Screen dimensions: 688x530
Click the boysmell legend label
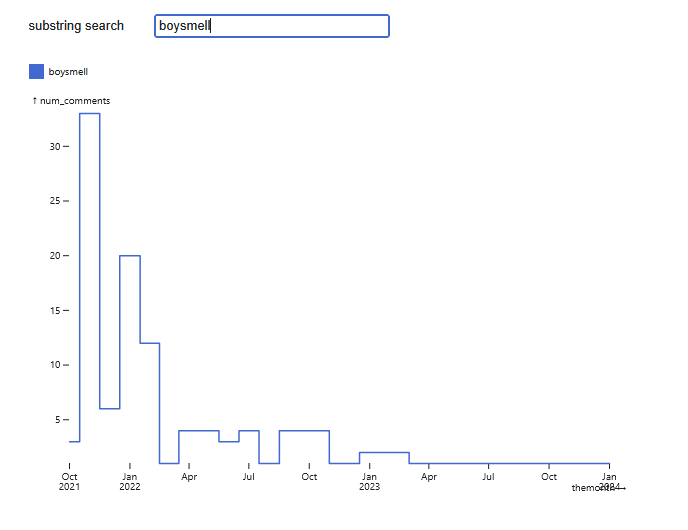click(68, 72)
